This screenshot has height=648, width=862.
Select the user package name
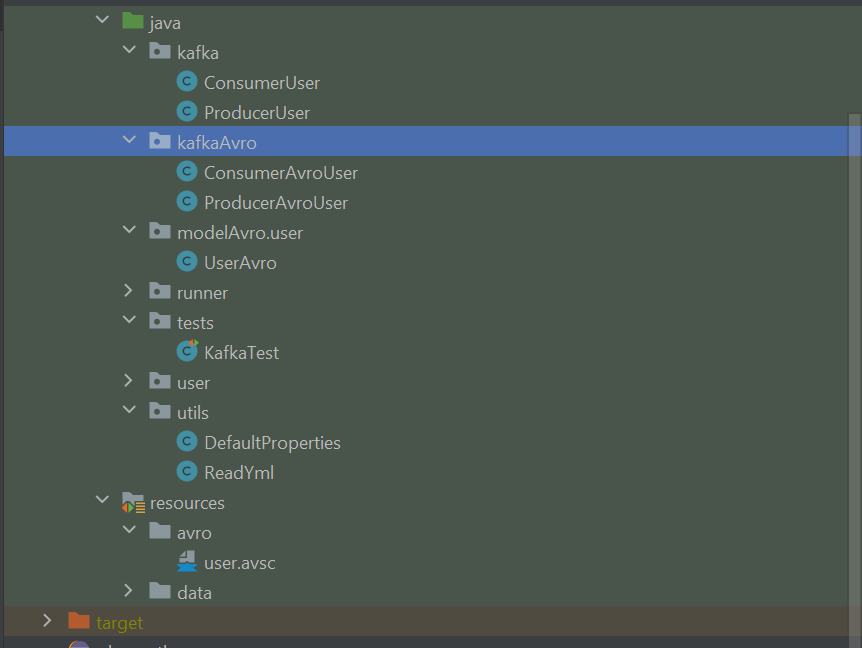193,383
